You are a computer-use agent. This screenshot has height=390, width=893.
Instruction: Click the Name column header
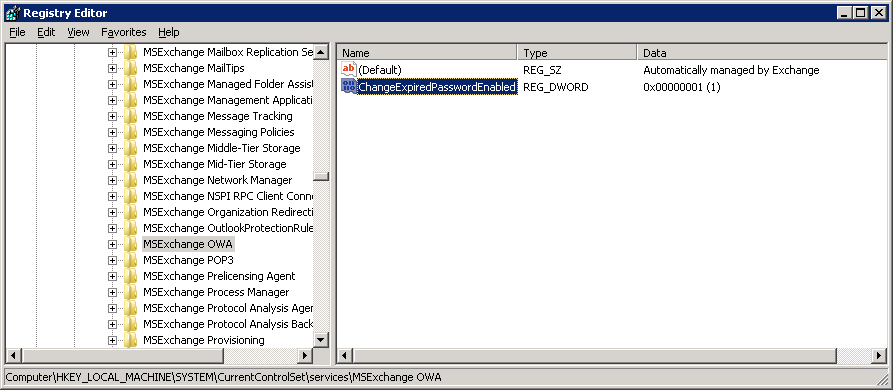pos(427,52)
